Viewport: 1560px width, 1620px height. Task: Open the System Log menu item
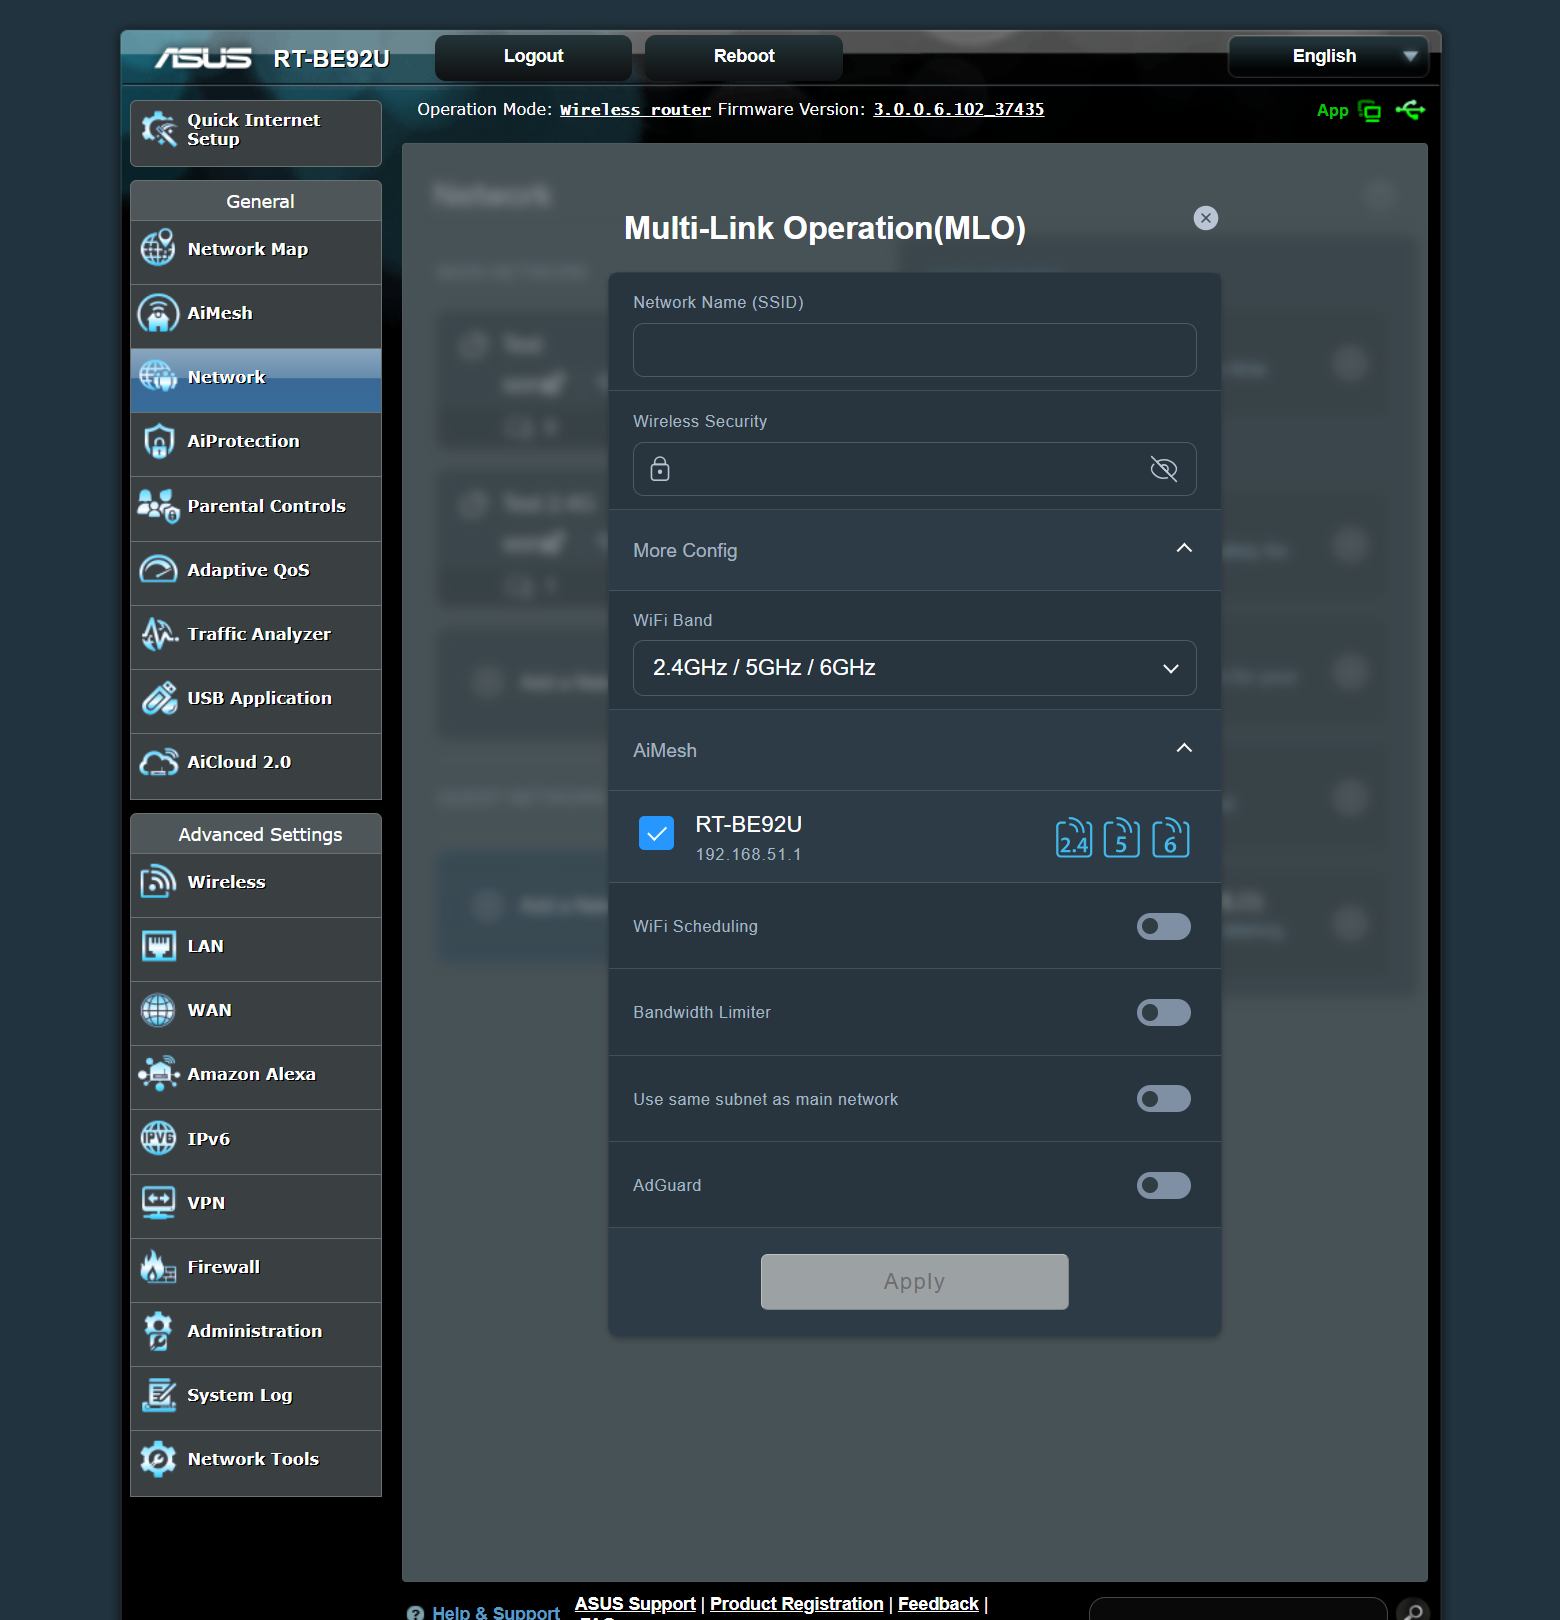tap(255, 1399)
